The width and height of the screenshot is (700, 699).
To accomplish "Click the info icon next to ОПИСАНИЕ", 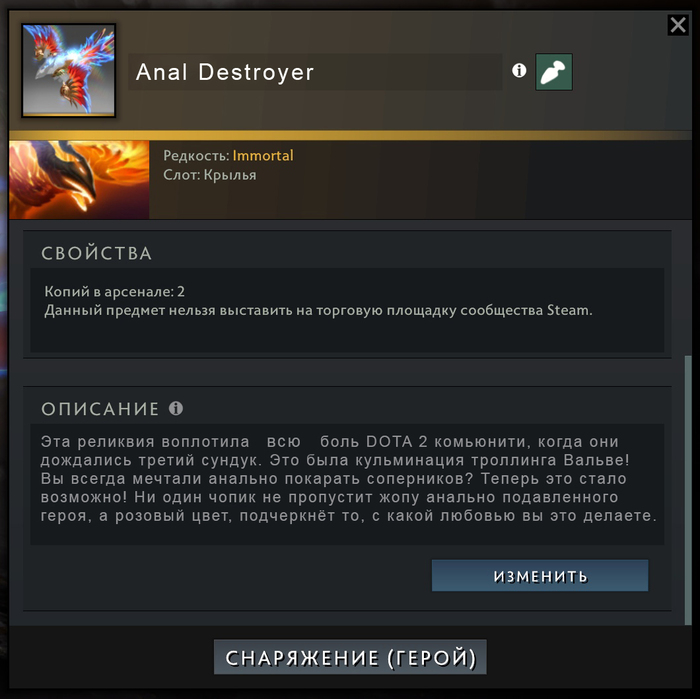I will (x=176, y=408).
